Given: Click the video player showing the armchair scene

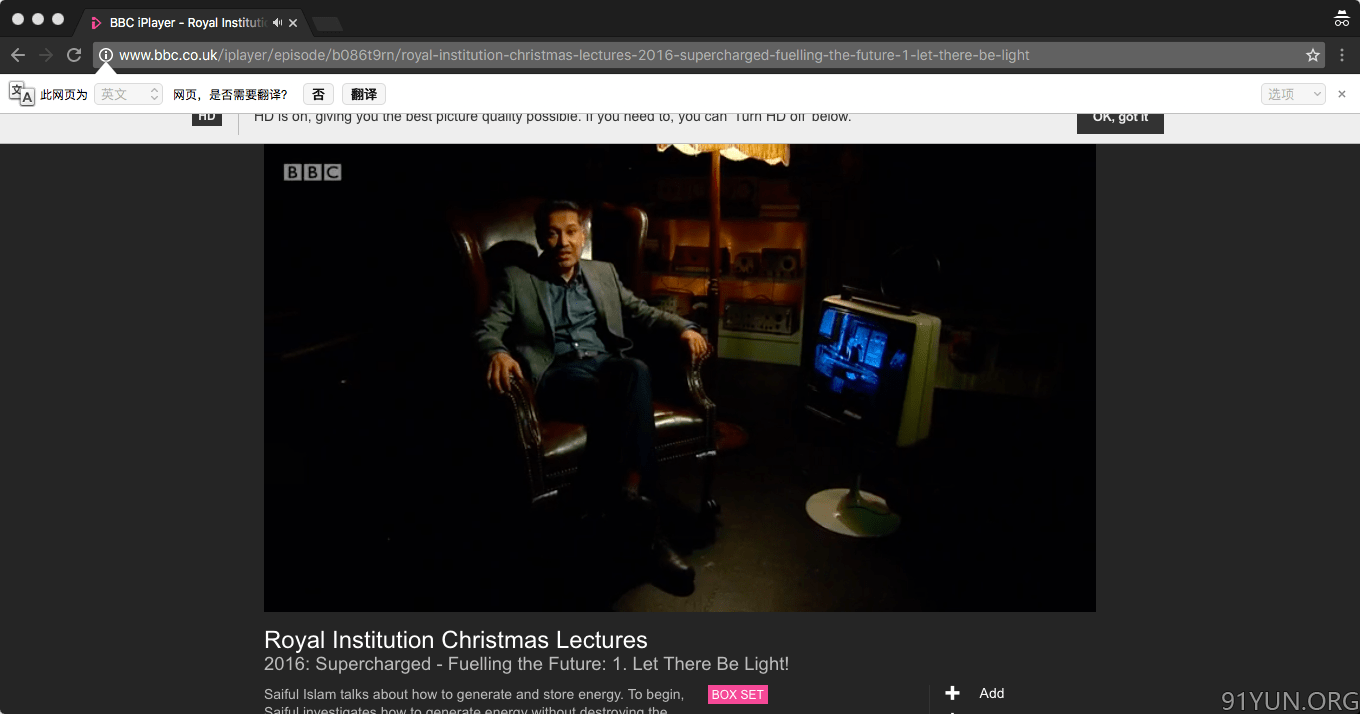Looking at the screenshot, I should pyautogui.click(x=680, y=378).
